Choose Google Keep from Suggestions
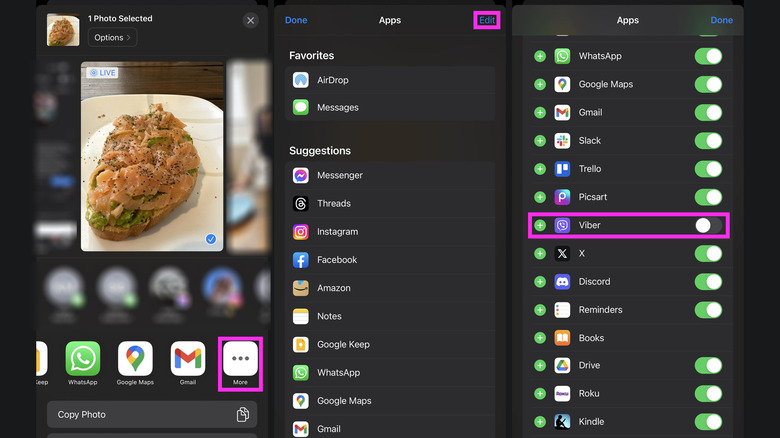The width and height of the screenshot is (780, 438). pyautogui.click(x=390, y=344)
